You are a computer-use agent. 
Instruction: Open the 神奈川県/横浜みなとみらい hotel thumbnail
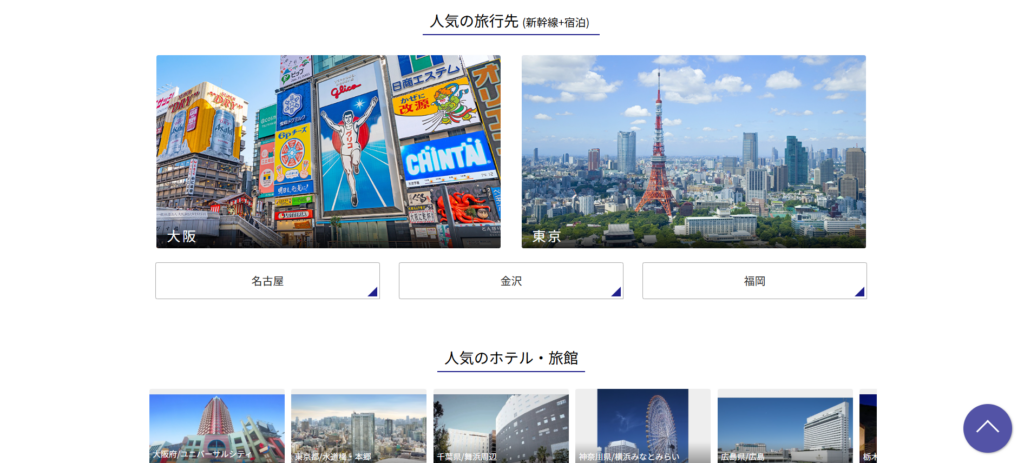(x=643, y=425)
